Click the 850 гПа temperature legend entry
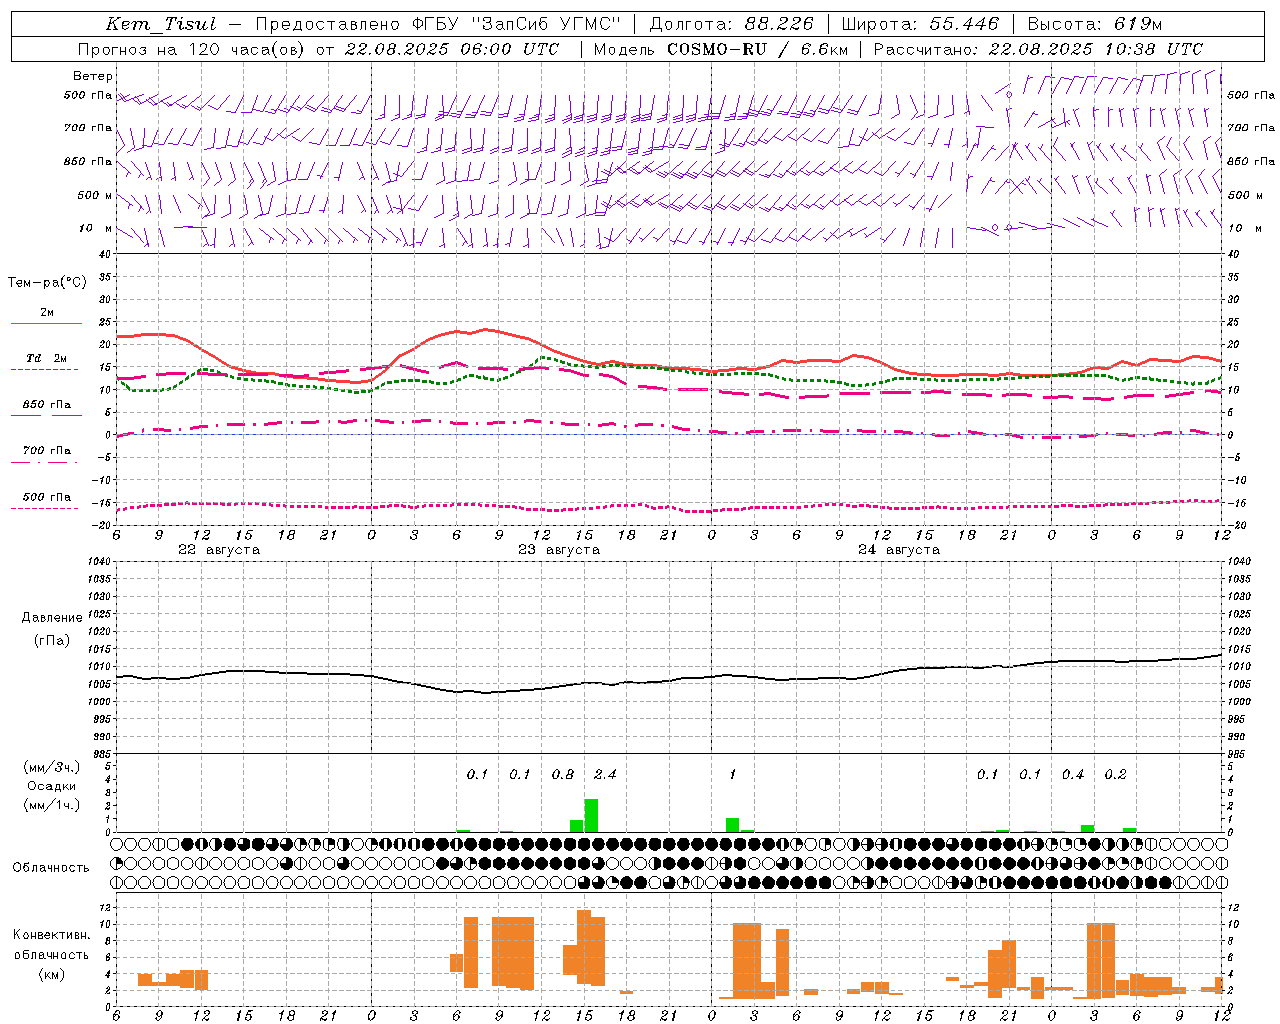 click(47, 405)
